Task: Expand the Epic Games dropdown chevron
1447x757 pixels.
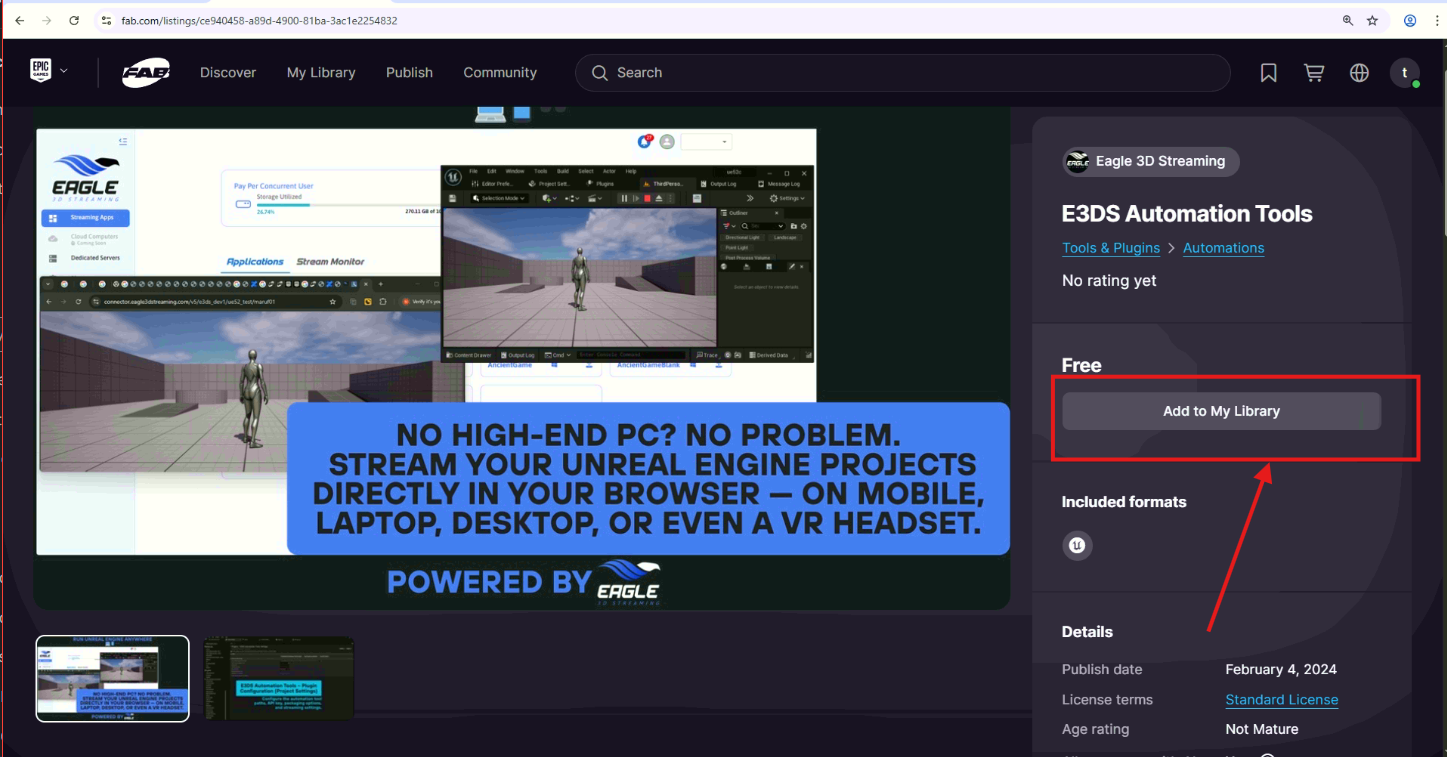Action: click(65, 71)
